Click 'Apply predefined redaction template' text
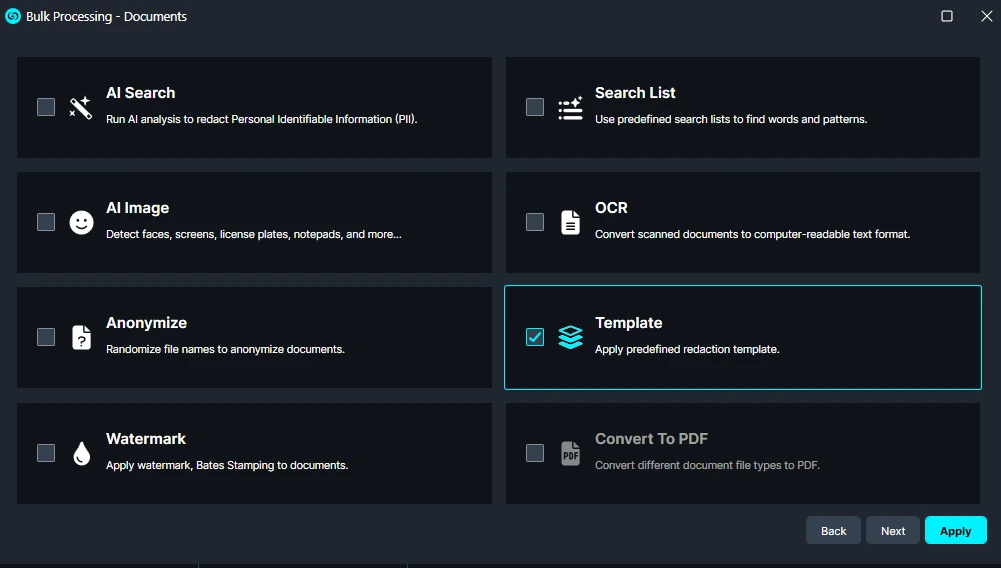1001x568 pixels. [687, 349]
